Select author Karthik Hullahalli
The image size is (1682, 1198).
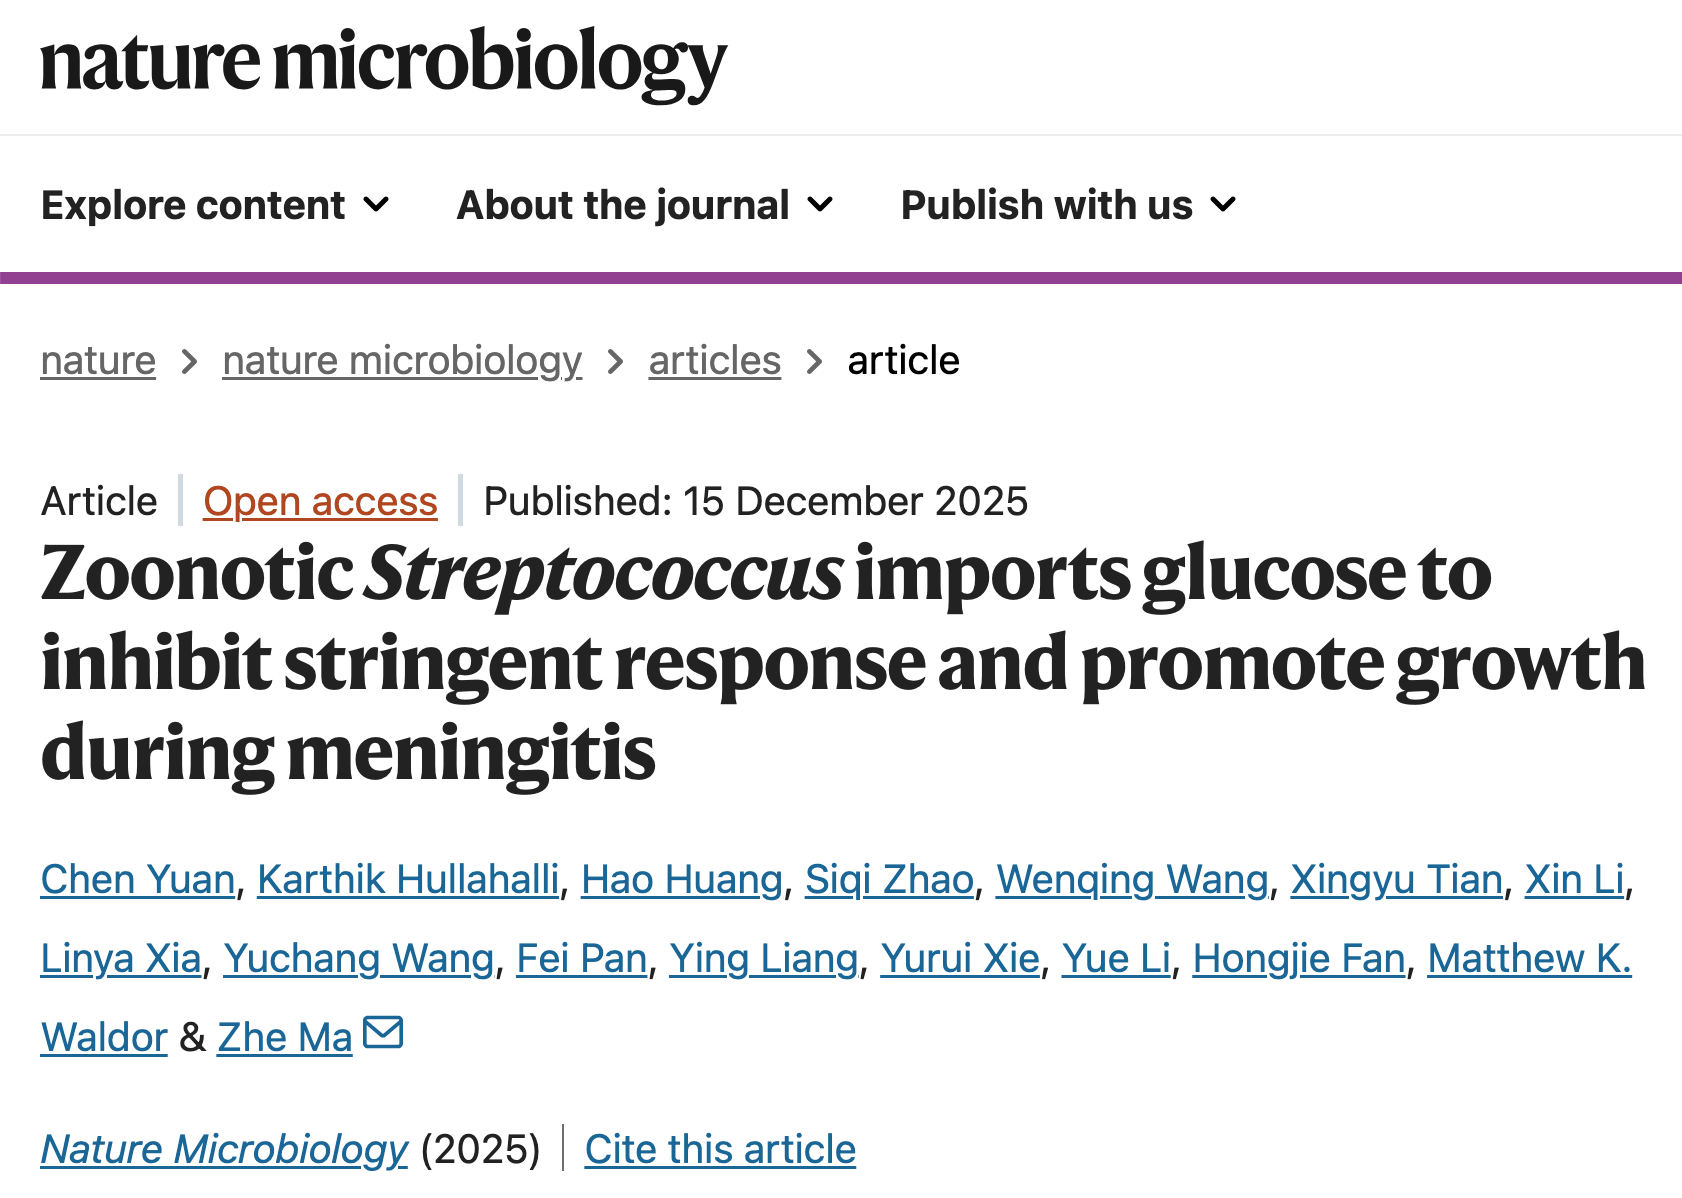(408, 880)
